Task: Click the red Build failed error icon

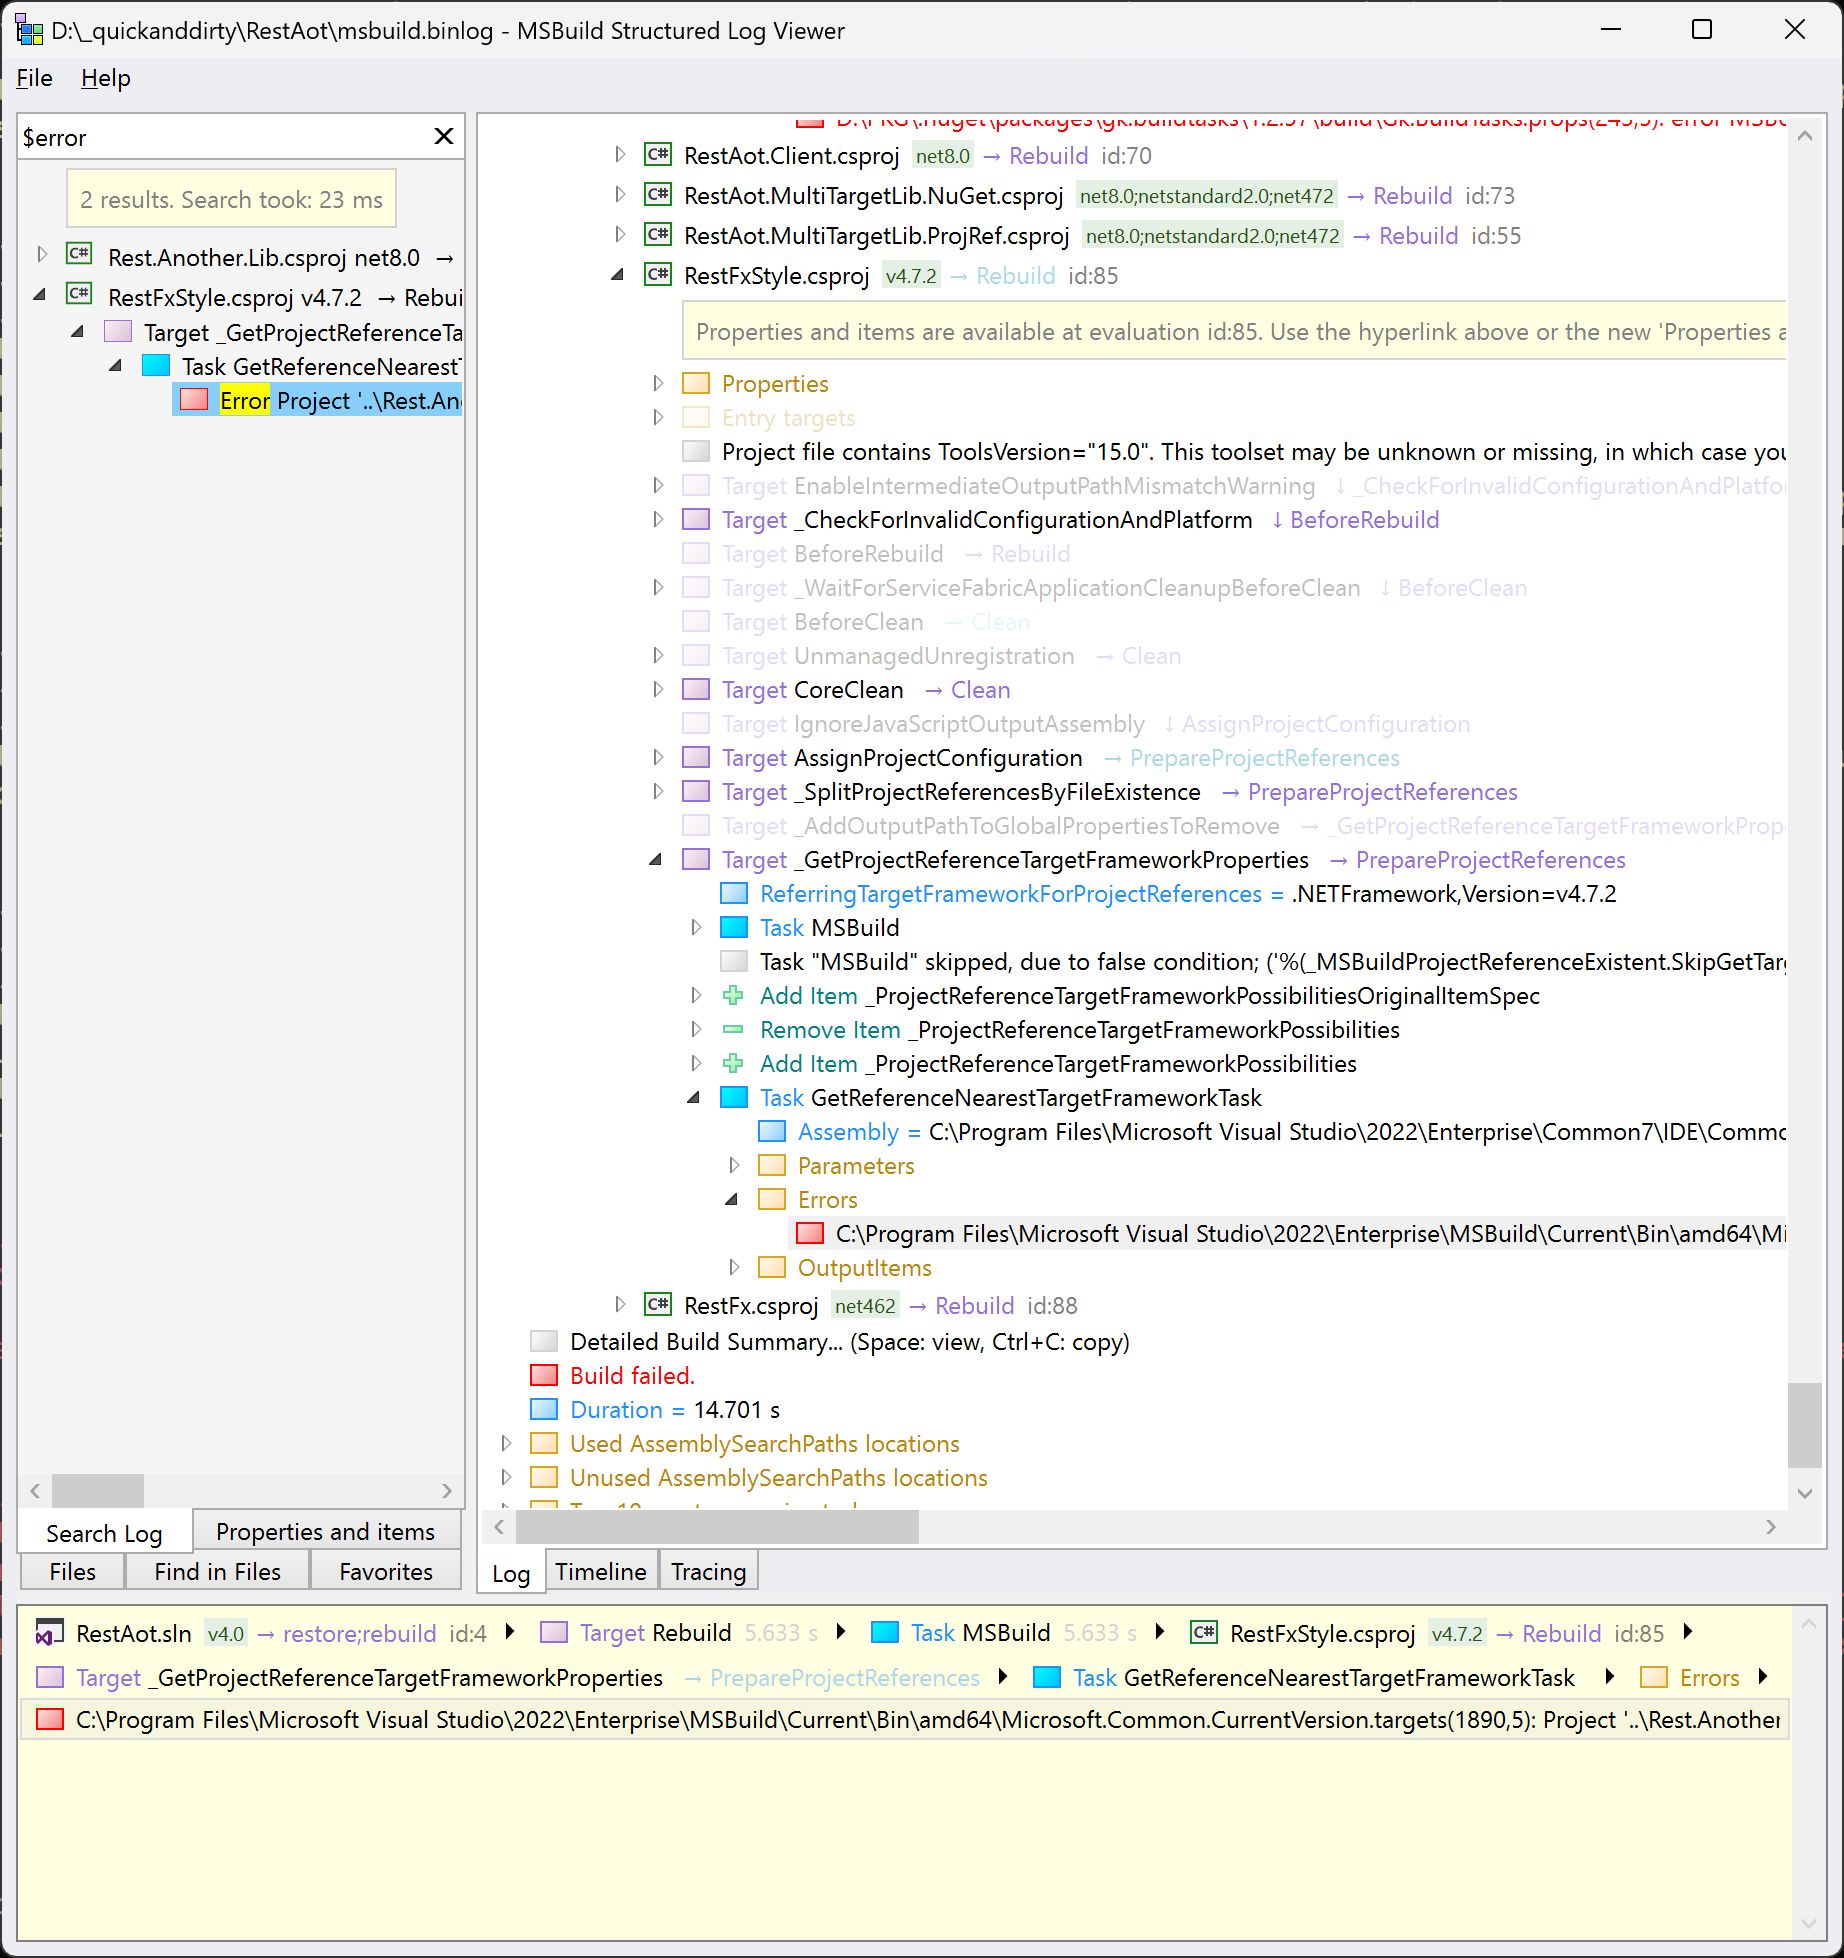Action: click(x=544, y=1375)
